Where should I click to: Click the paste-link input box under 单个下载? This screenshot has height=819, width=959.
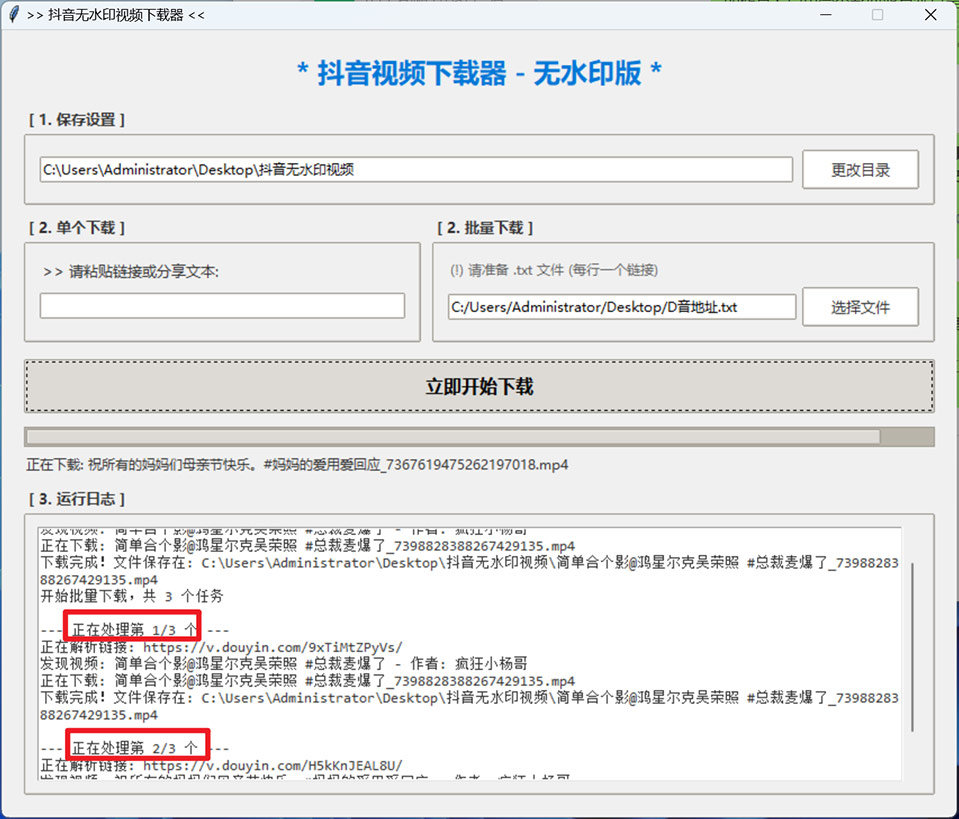tap(221, 306)
